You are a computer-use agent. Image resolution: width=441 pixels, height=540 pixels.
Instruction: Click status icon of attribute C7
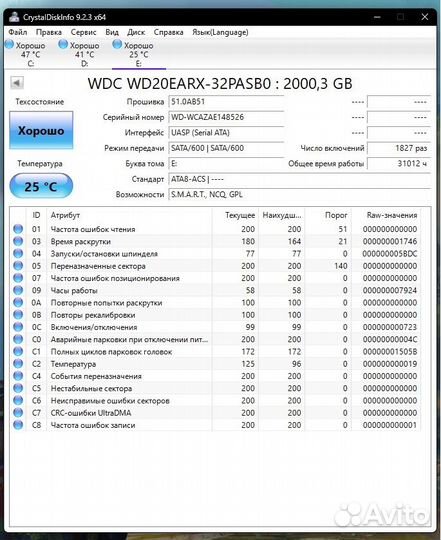click(18, 413)
